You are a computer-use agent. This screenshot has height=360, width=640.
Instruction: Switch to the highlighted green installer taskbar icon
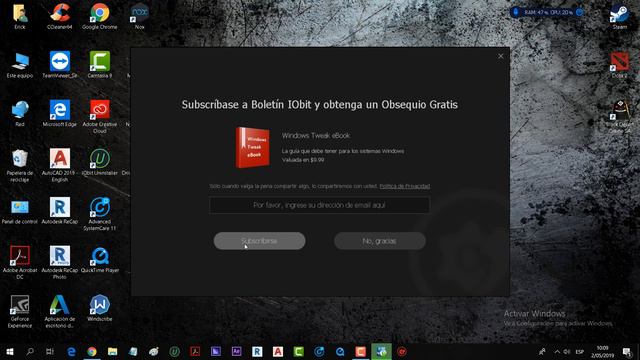point(381,351)
